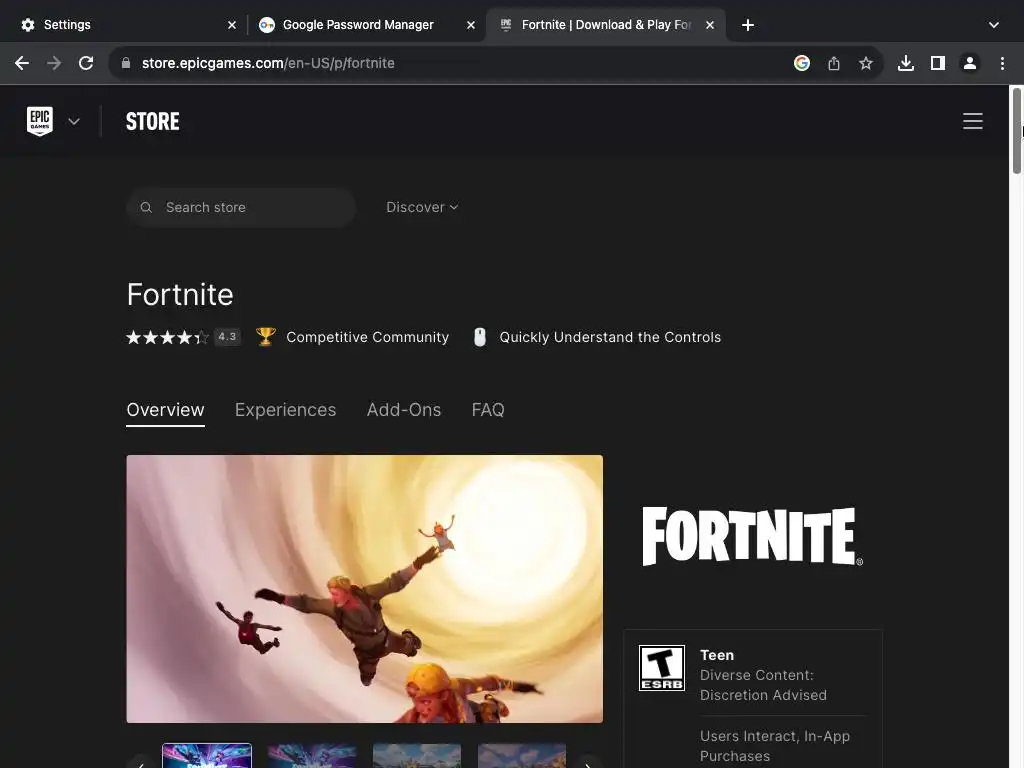
Task: Expand the tab search chevron
Action: pyautogui.click(x=994, y=25)
